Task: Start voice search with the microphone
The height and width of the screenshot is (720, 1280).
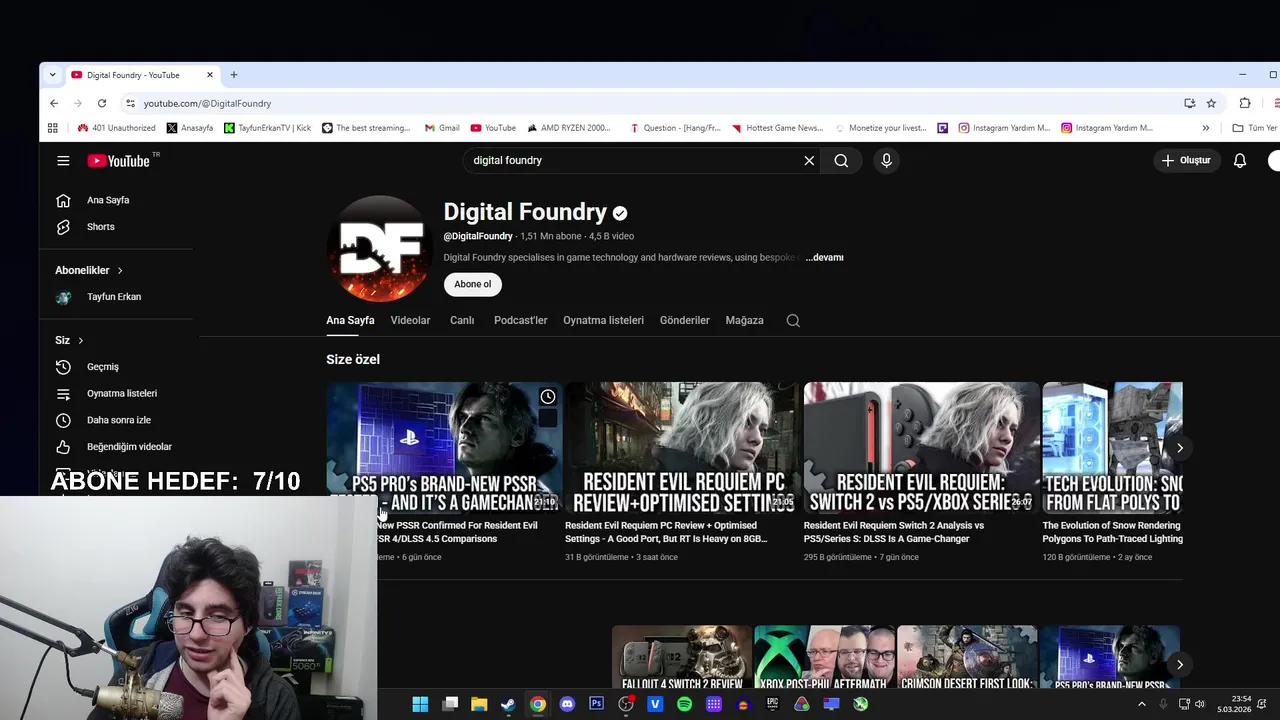Action: pyautogui.click(x=886, y=160)
